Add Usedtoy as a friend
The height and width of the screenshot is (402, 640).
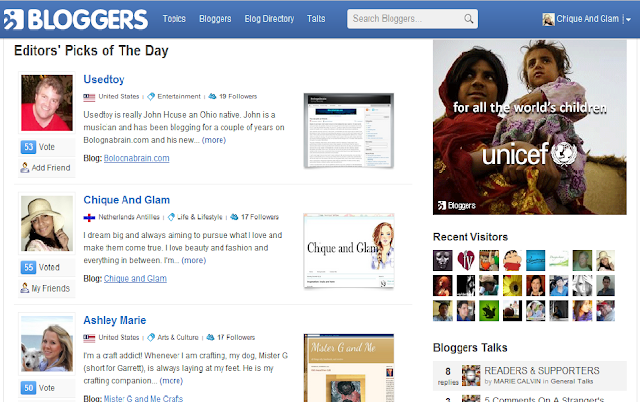tap(45, 168)
